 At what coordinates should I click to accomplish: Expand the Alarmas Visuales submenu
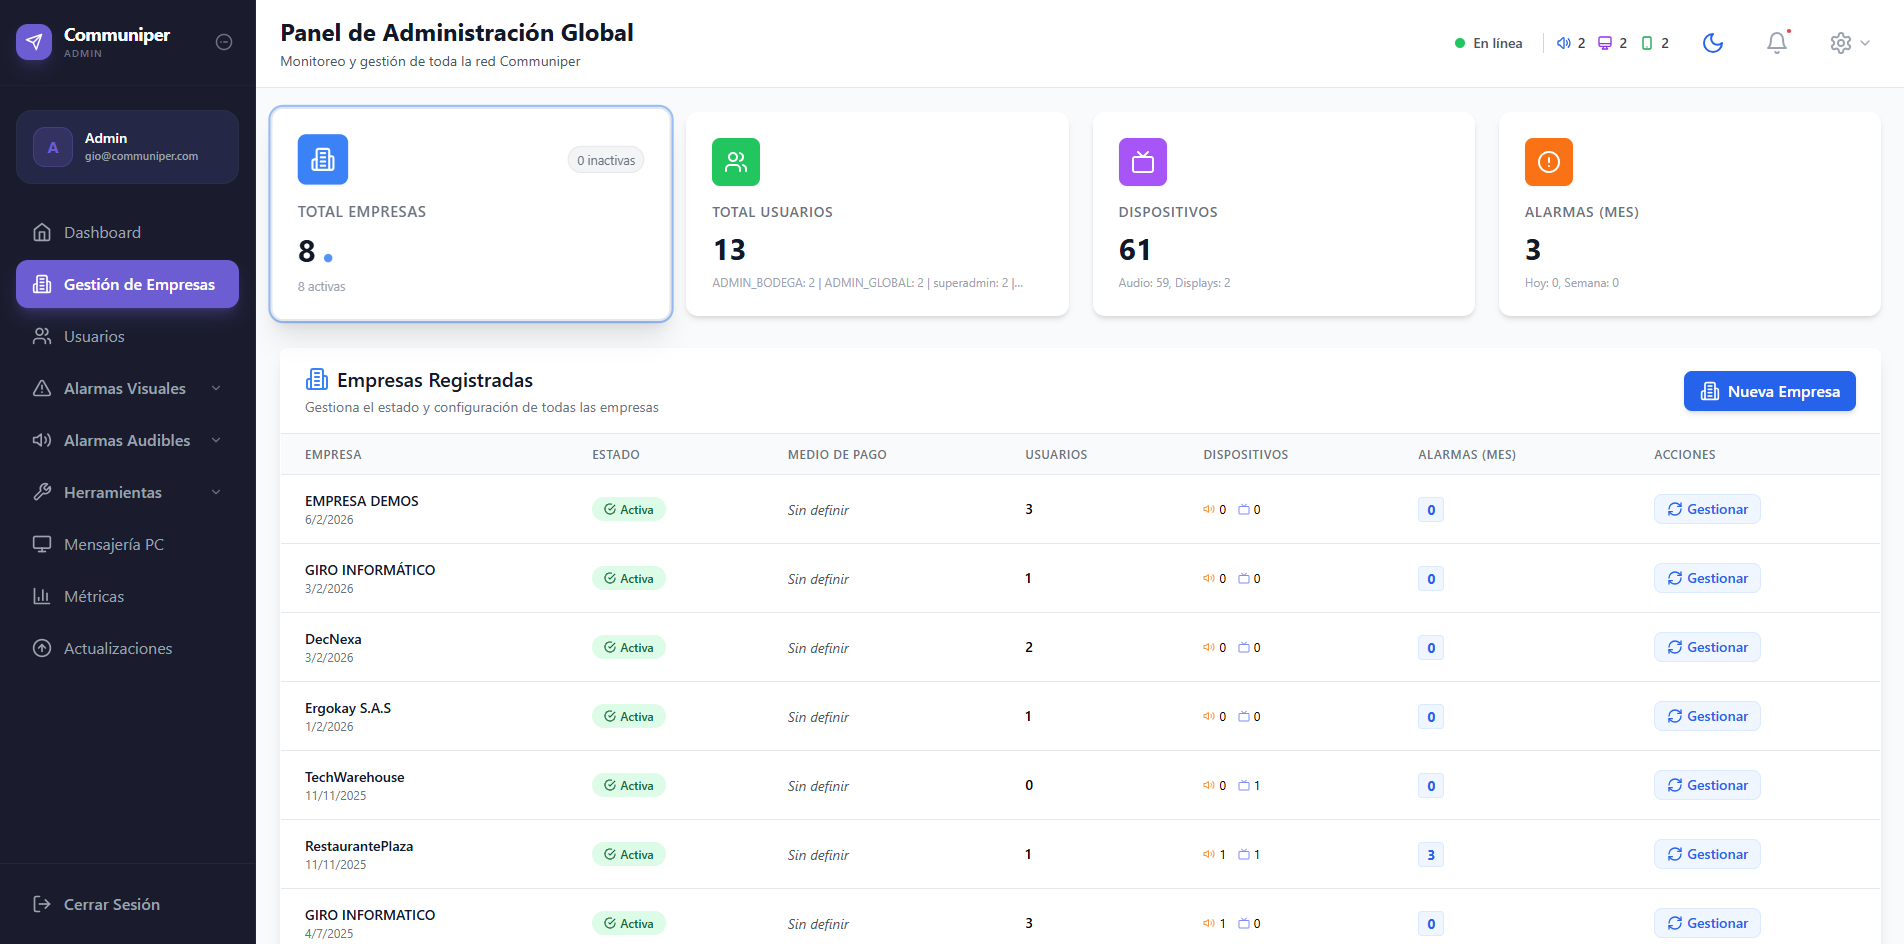127,388
